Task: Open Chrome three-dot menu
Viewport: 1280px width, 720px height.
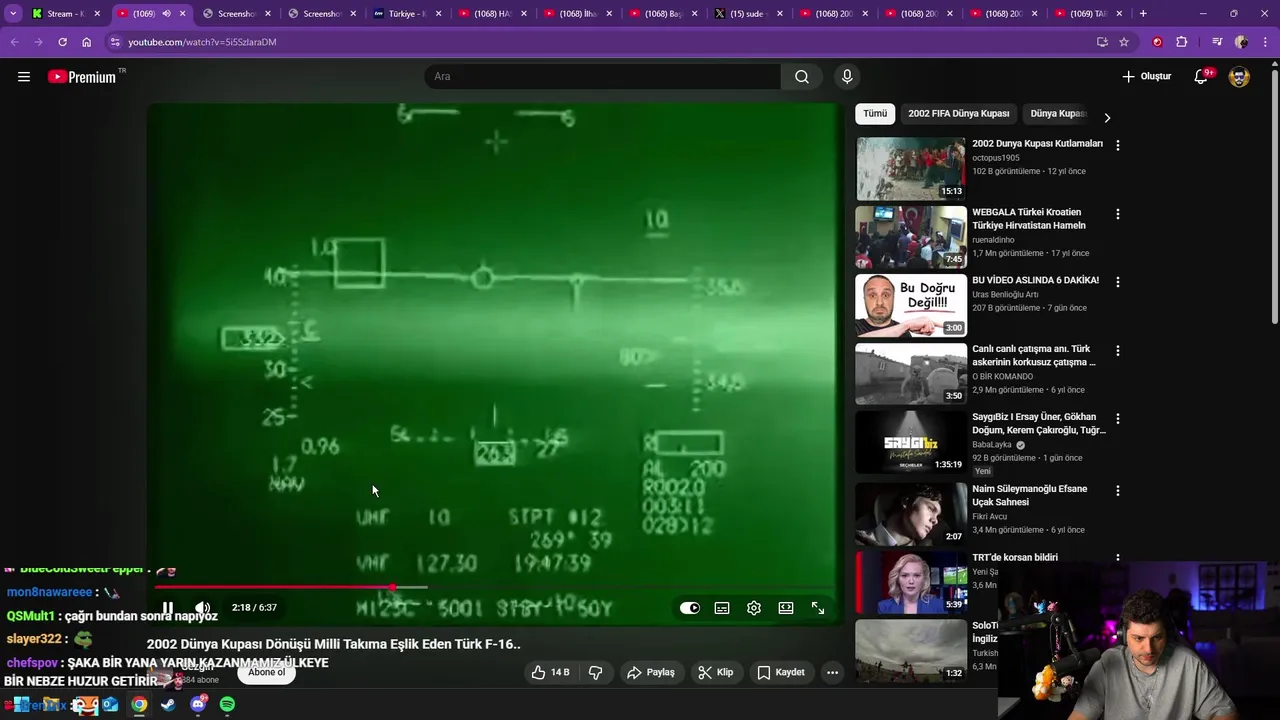Action: coord(1265,42)
